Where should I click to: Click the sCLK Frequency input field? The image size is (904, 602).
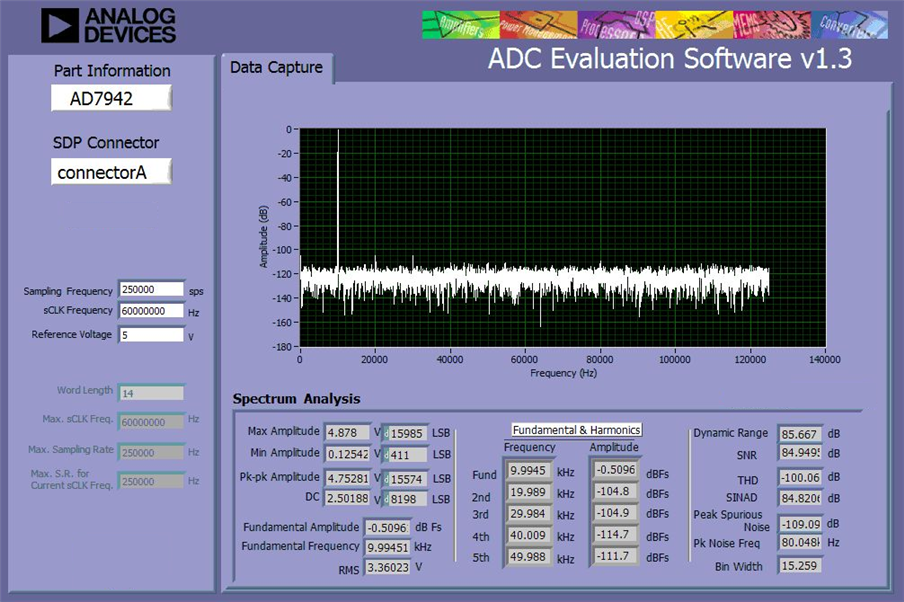(x=152, y=311)
